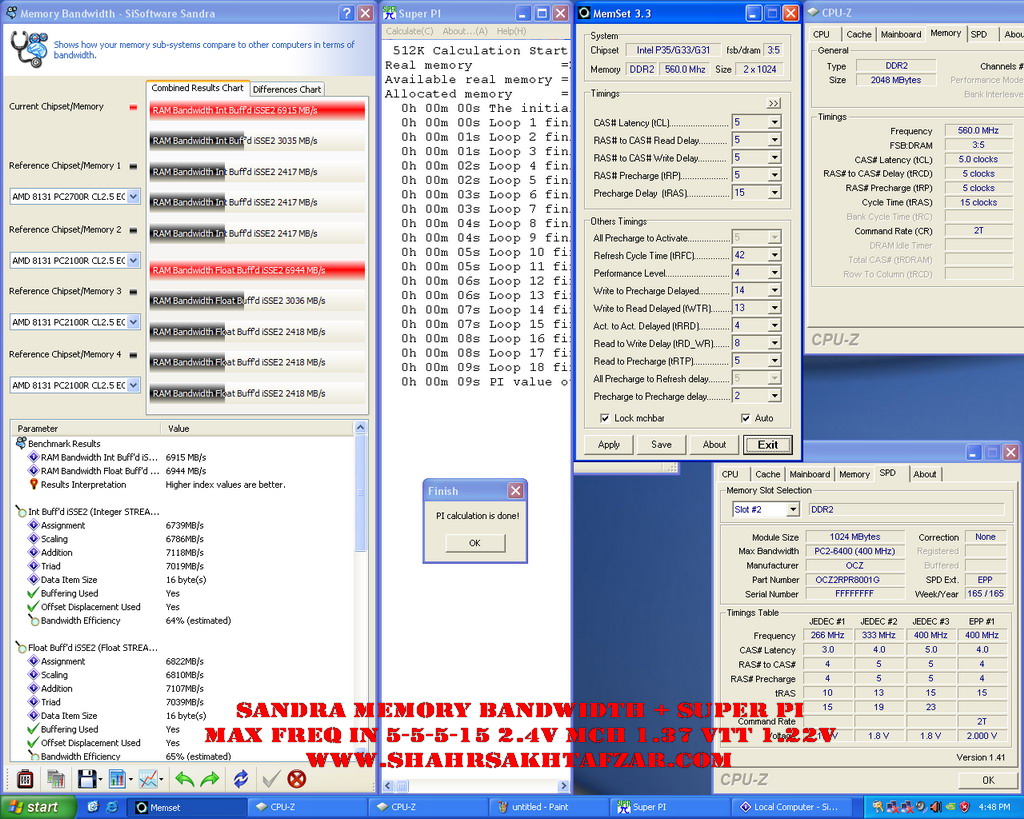Image resolution: width=1024 pixels, height=819 pixels.
Task: Open the Precharge Delay (tRAS) dropdown
Action: click(774, 193)
